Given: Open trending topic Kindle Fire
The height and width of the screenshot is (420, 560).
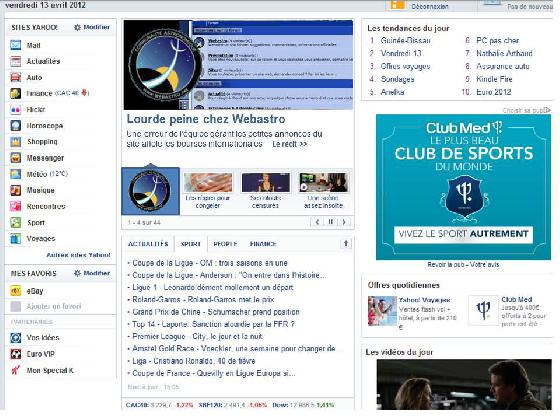Looking at the screenshot, I should coord(494,79).
